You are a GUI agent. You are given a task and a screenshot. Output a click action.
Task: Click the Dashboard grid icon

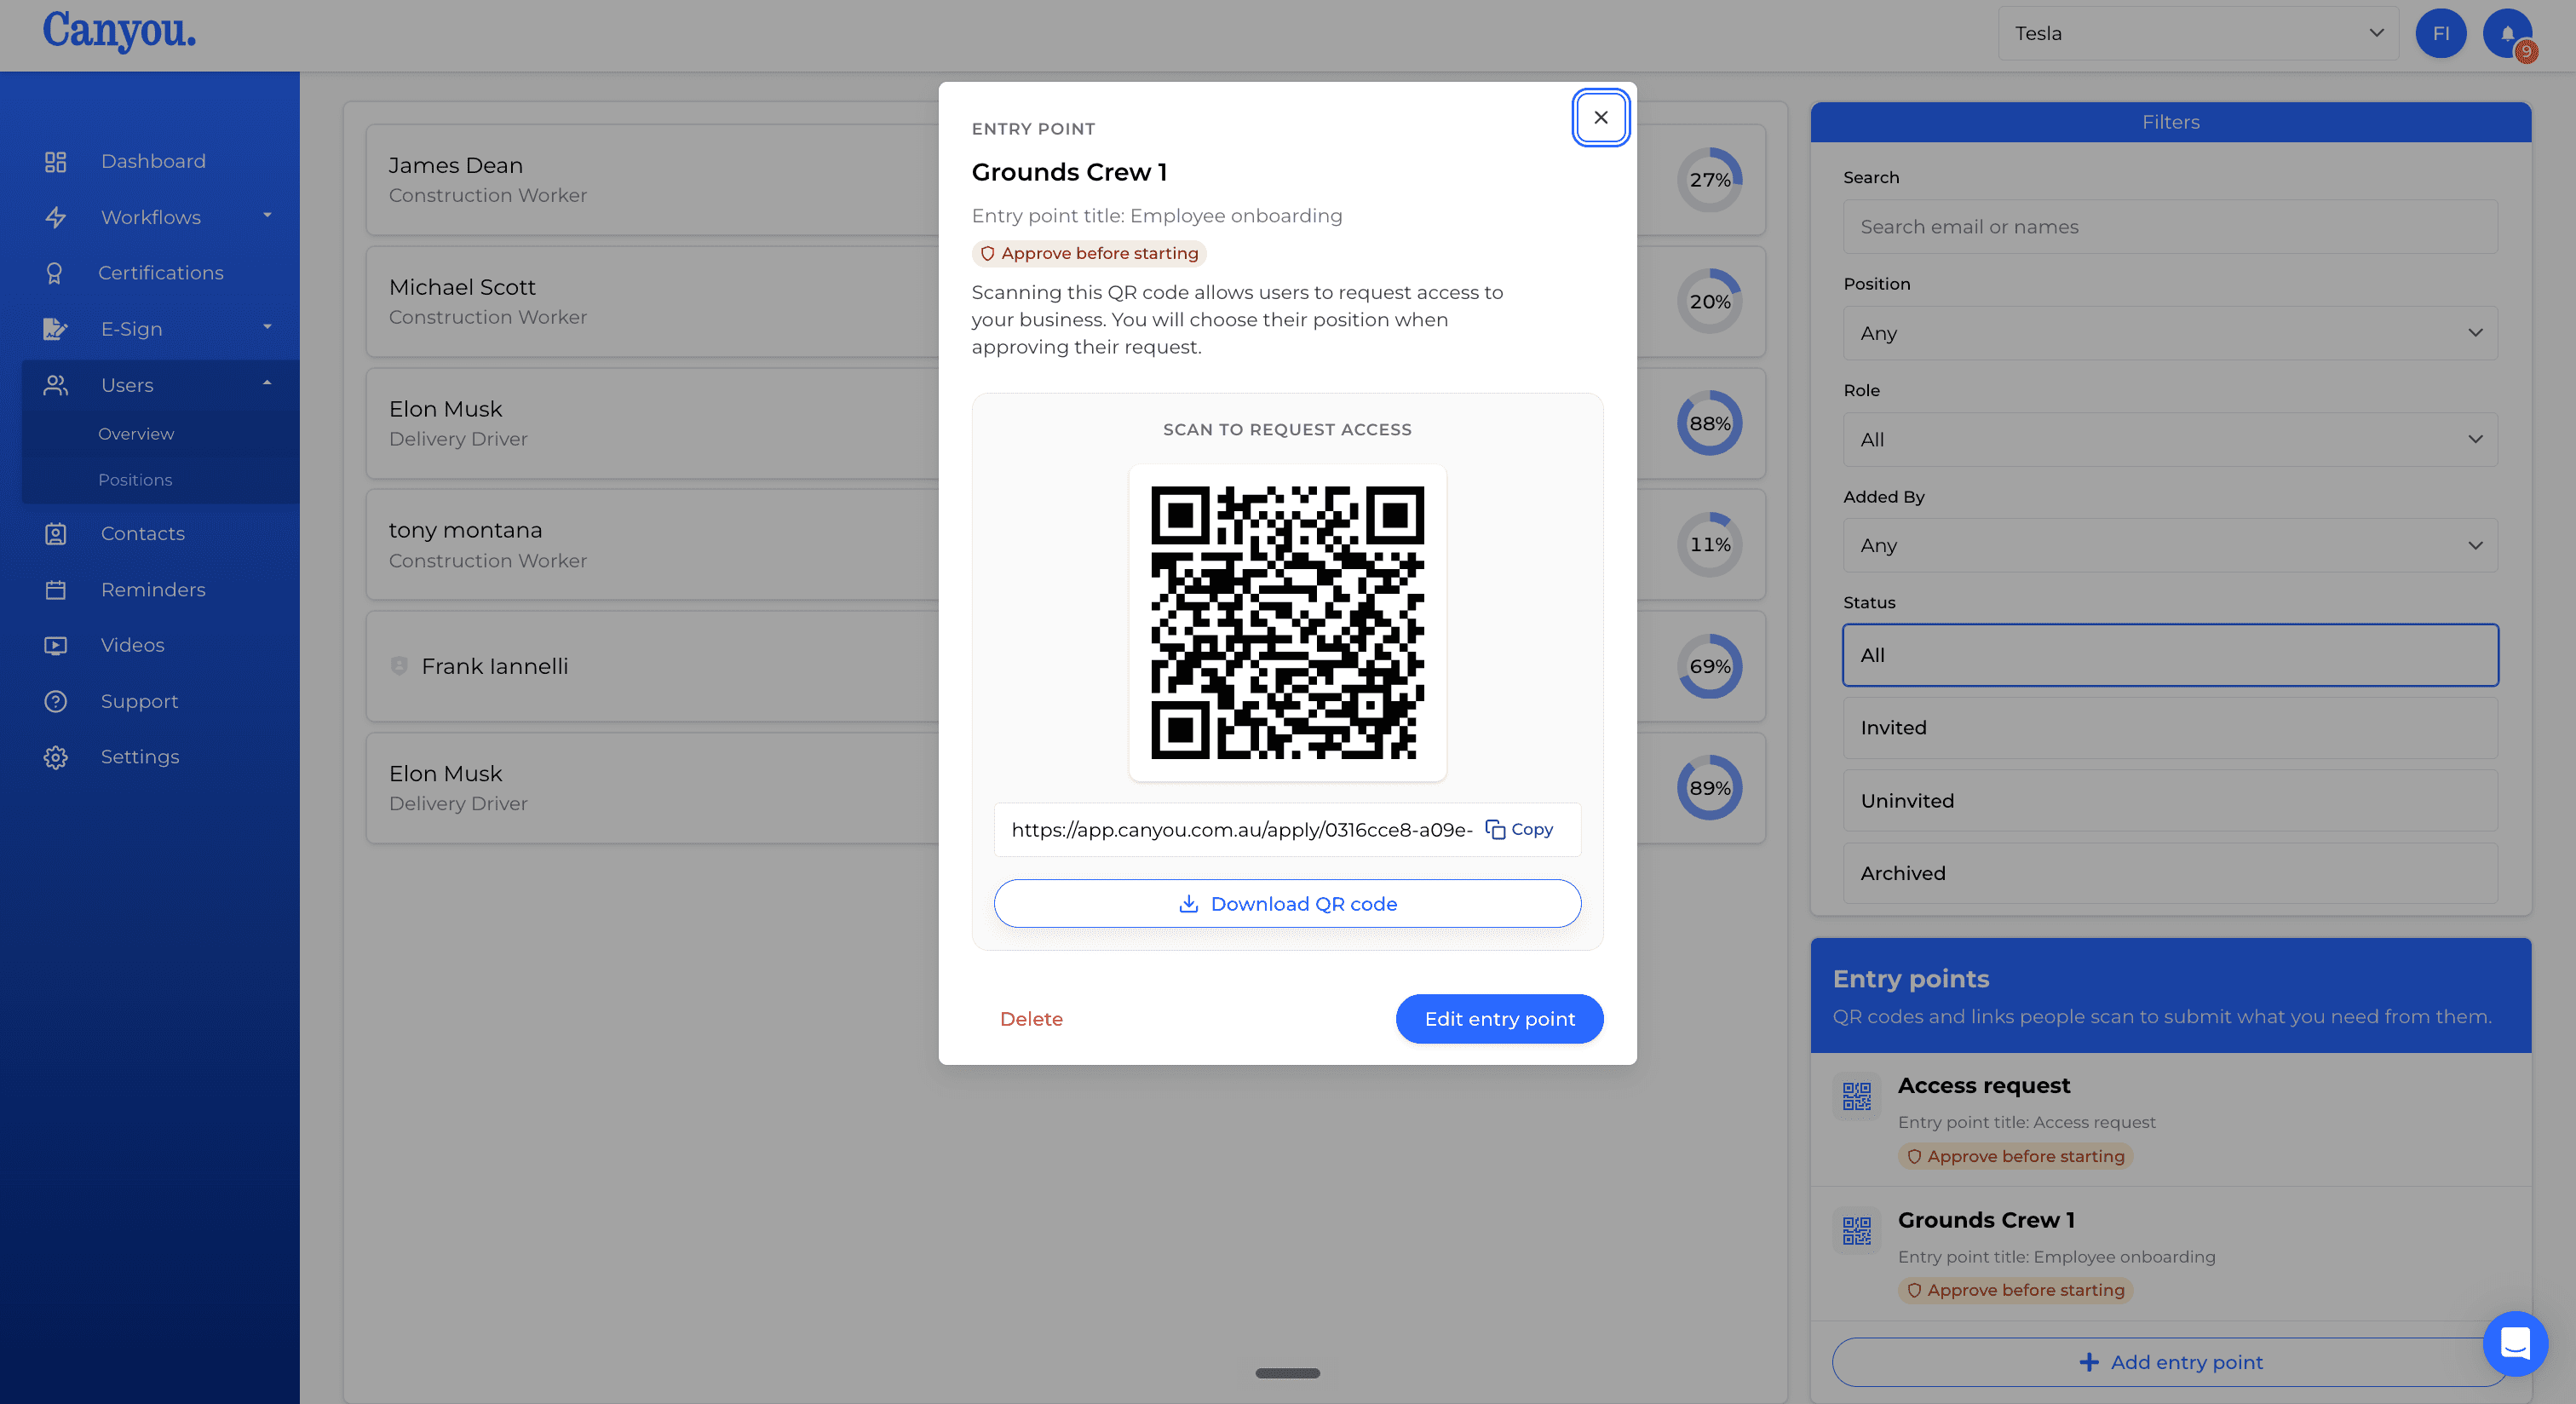[x=55, y=162]
